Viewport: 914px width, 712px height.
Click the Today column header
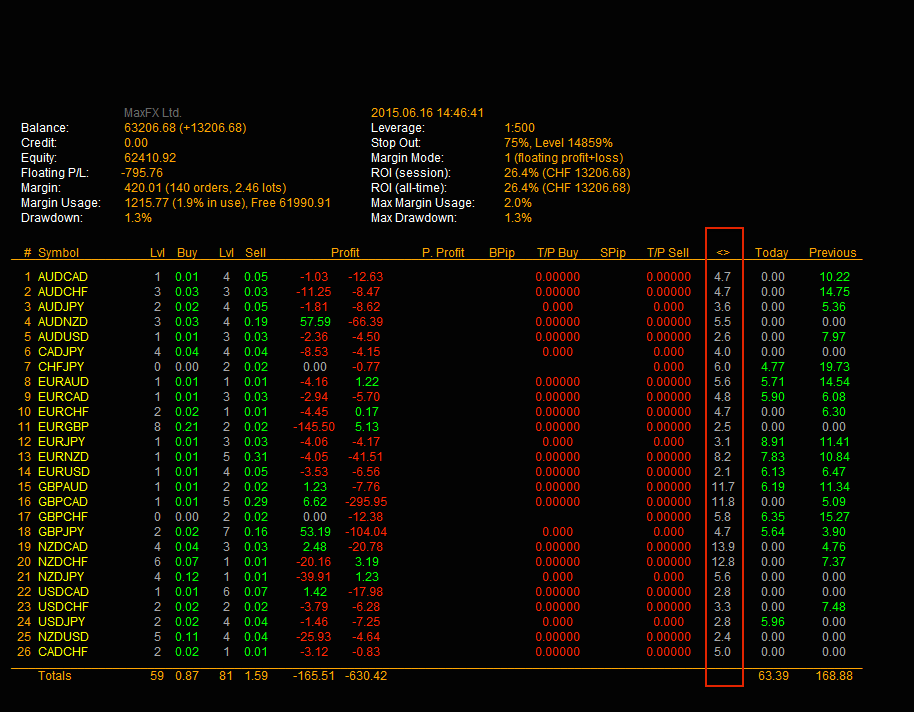click(771, 253)
